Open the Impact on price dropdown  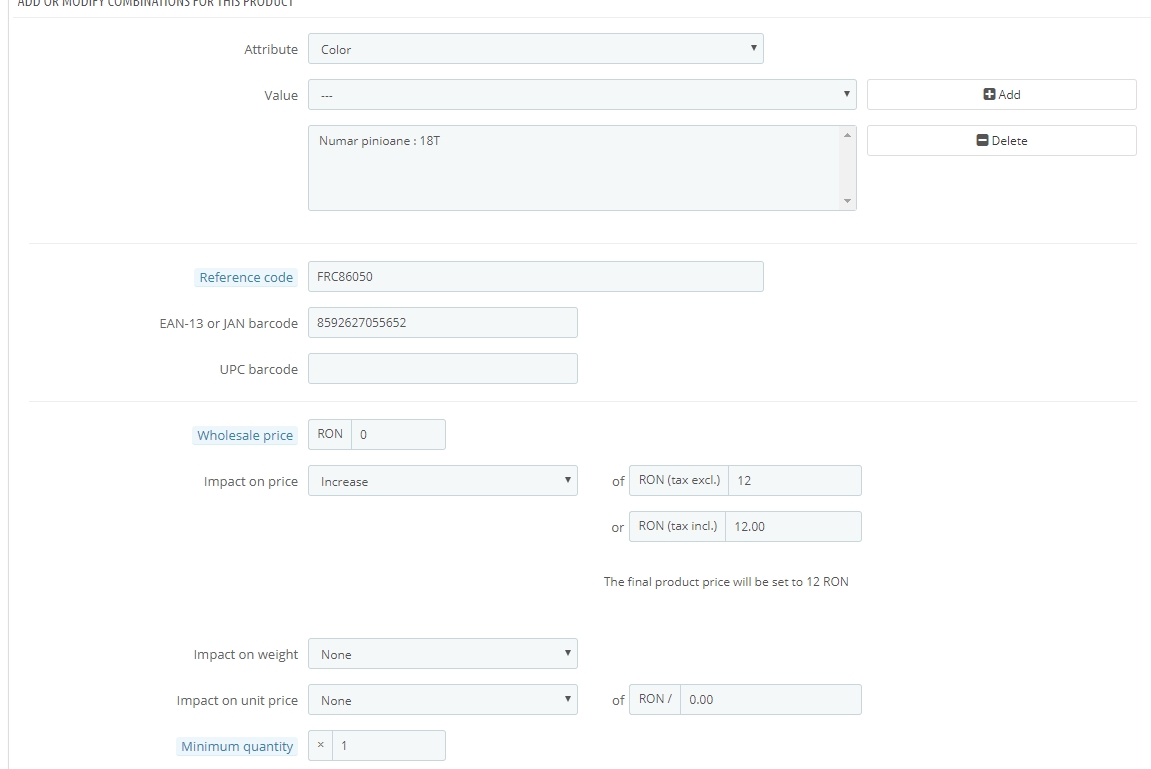click(442, 481)
